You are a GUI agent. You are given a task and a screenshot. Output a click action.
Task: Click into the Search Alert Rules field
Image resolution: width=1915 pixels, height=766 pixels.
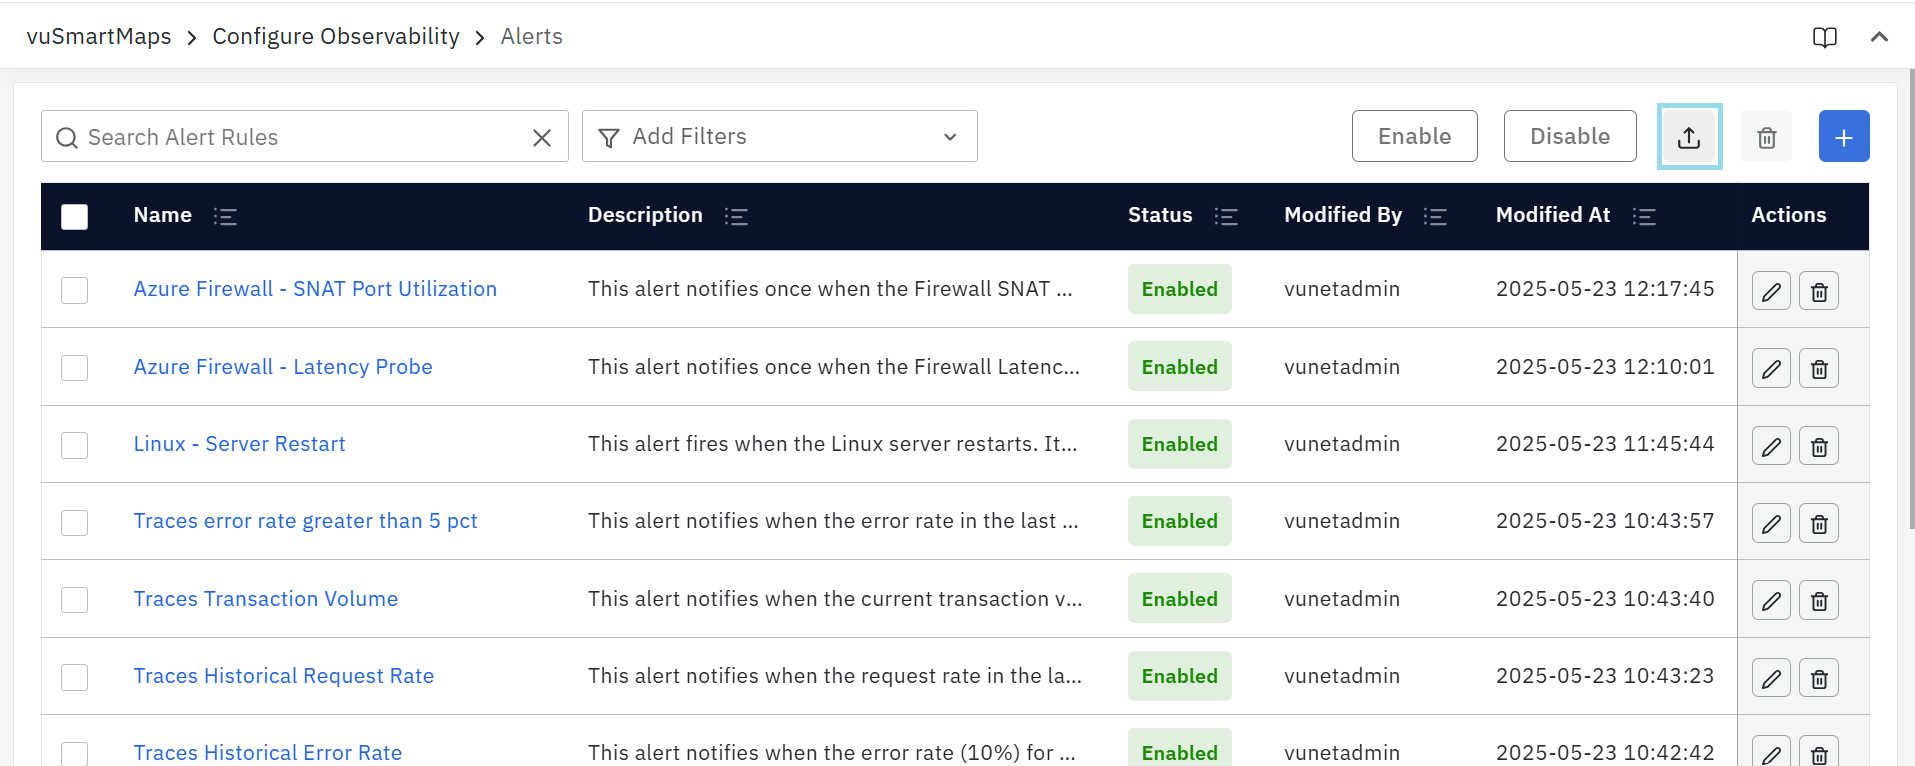tap(300, 137)
